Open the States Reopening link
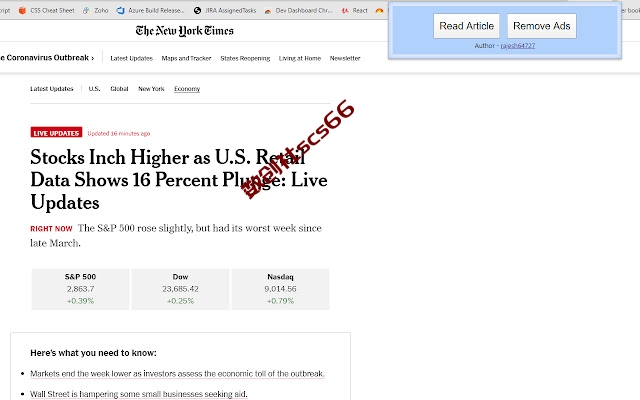 (x=245, y=58)
